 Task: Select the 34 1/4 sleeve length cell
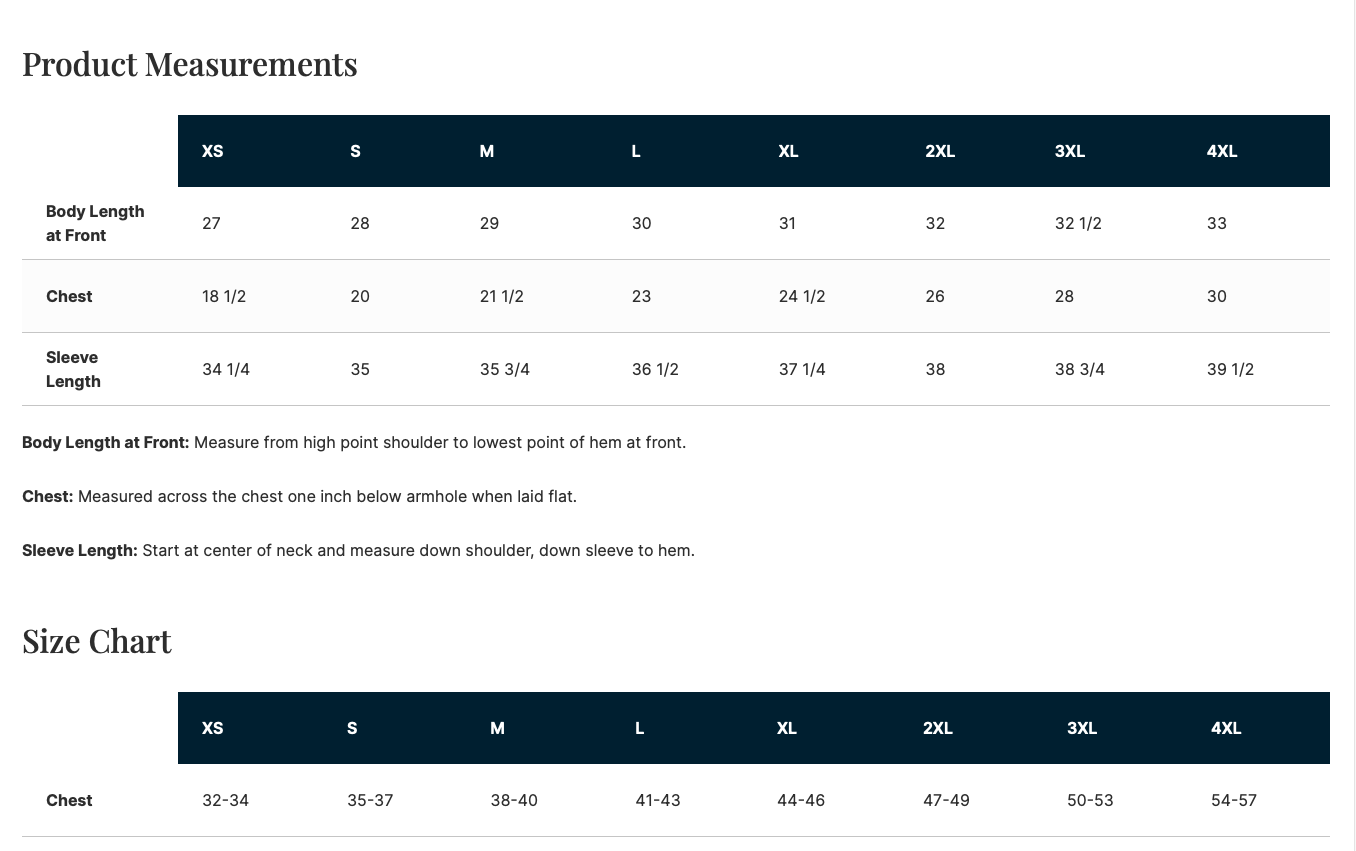tap(226, 369)
